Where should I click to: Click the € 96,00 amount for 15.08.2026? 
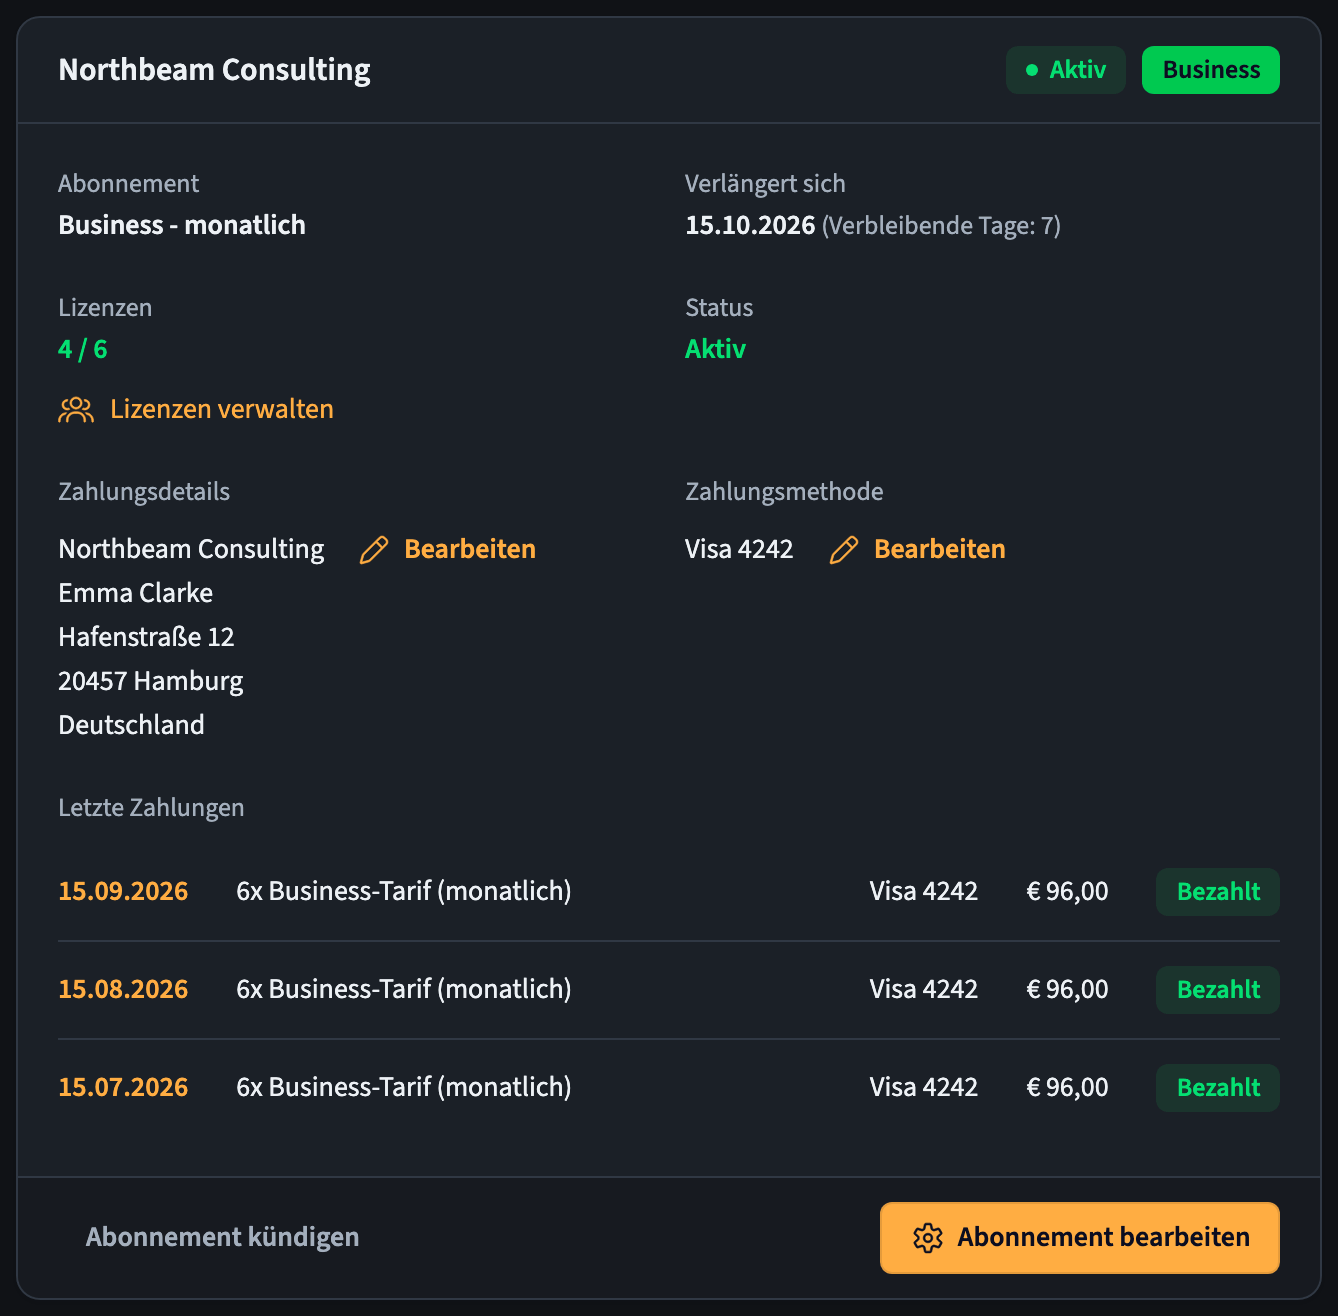point(1067,989)
